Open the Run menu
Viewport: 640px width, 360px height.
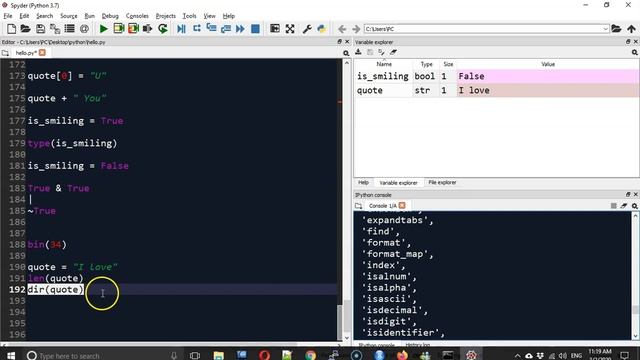[89, 16]
